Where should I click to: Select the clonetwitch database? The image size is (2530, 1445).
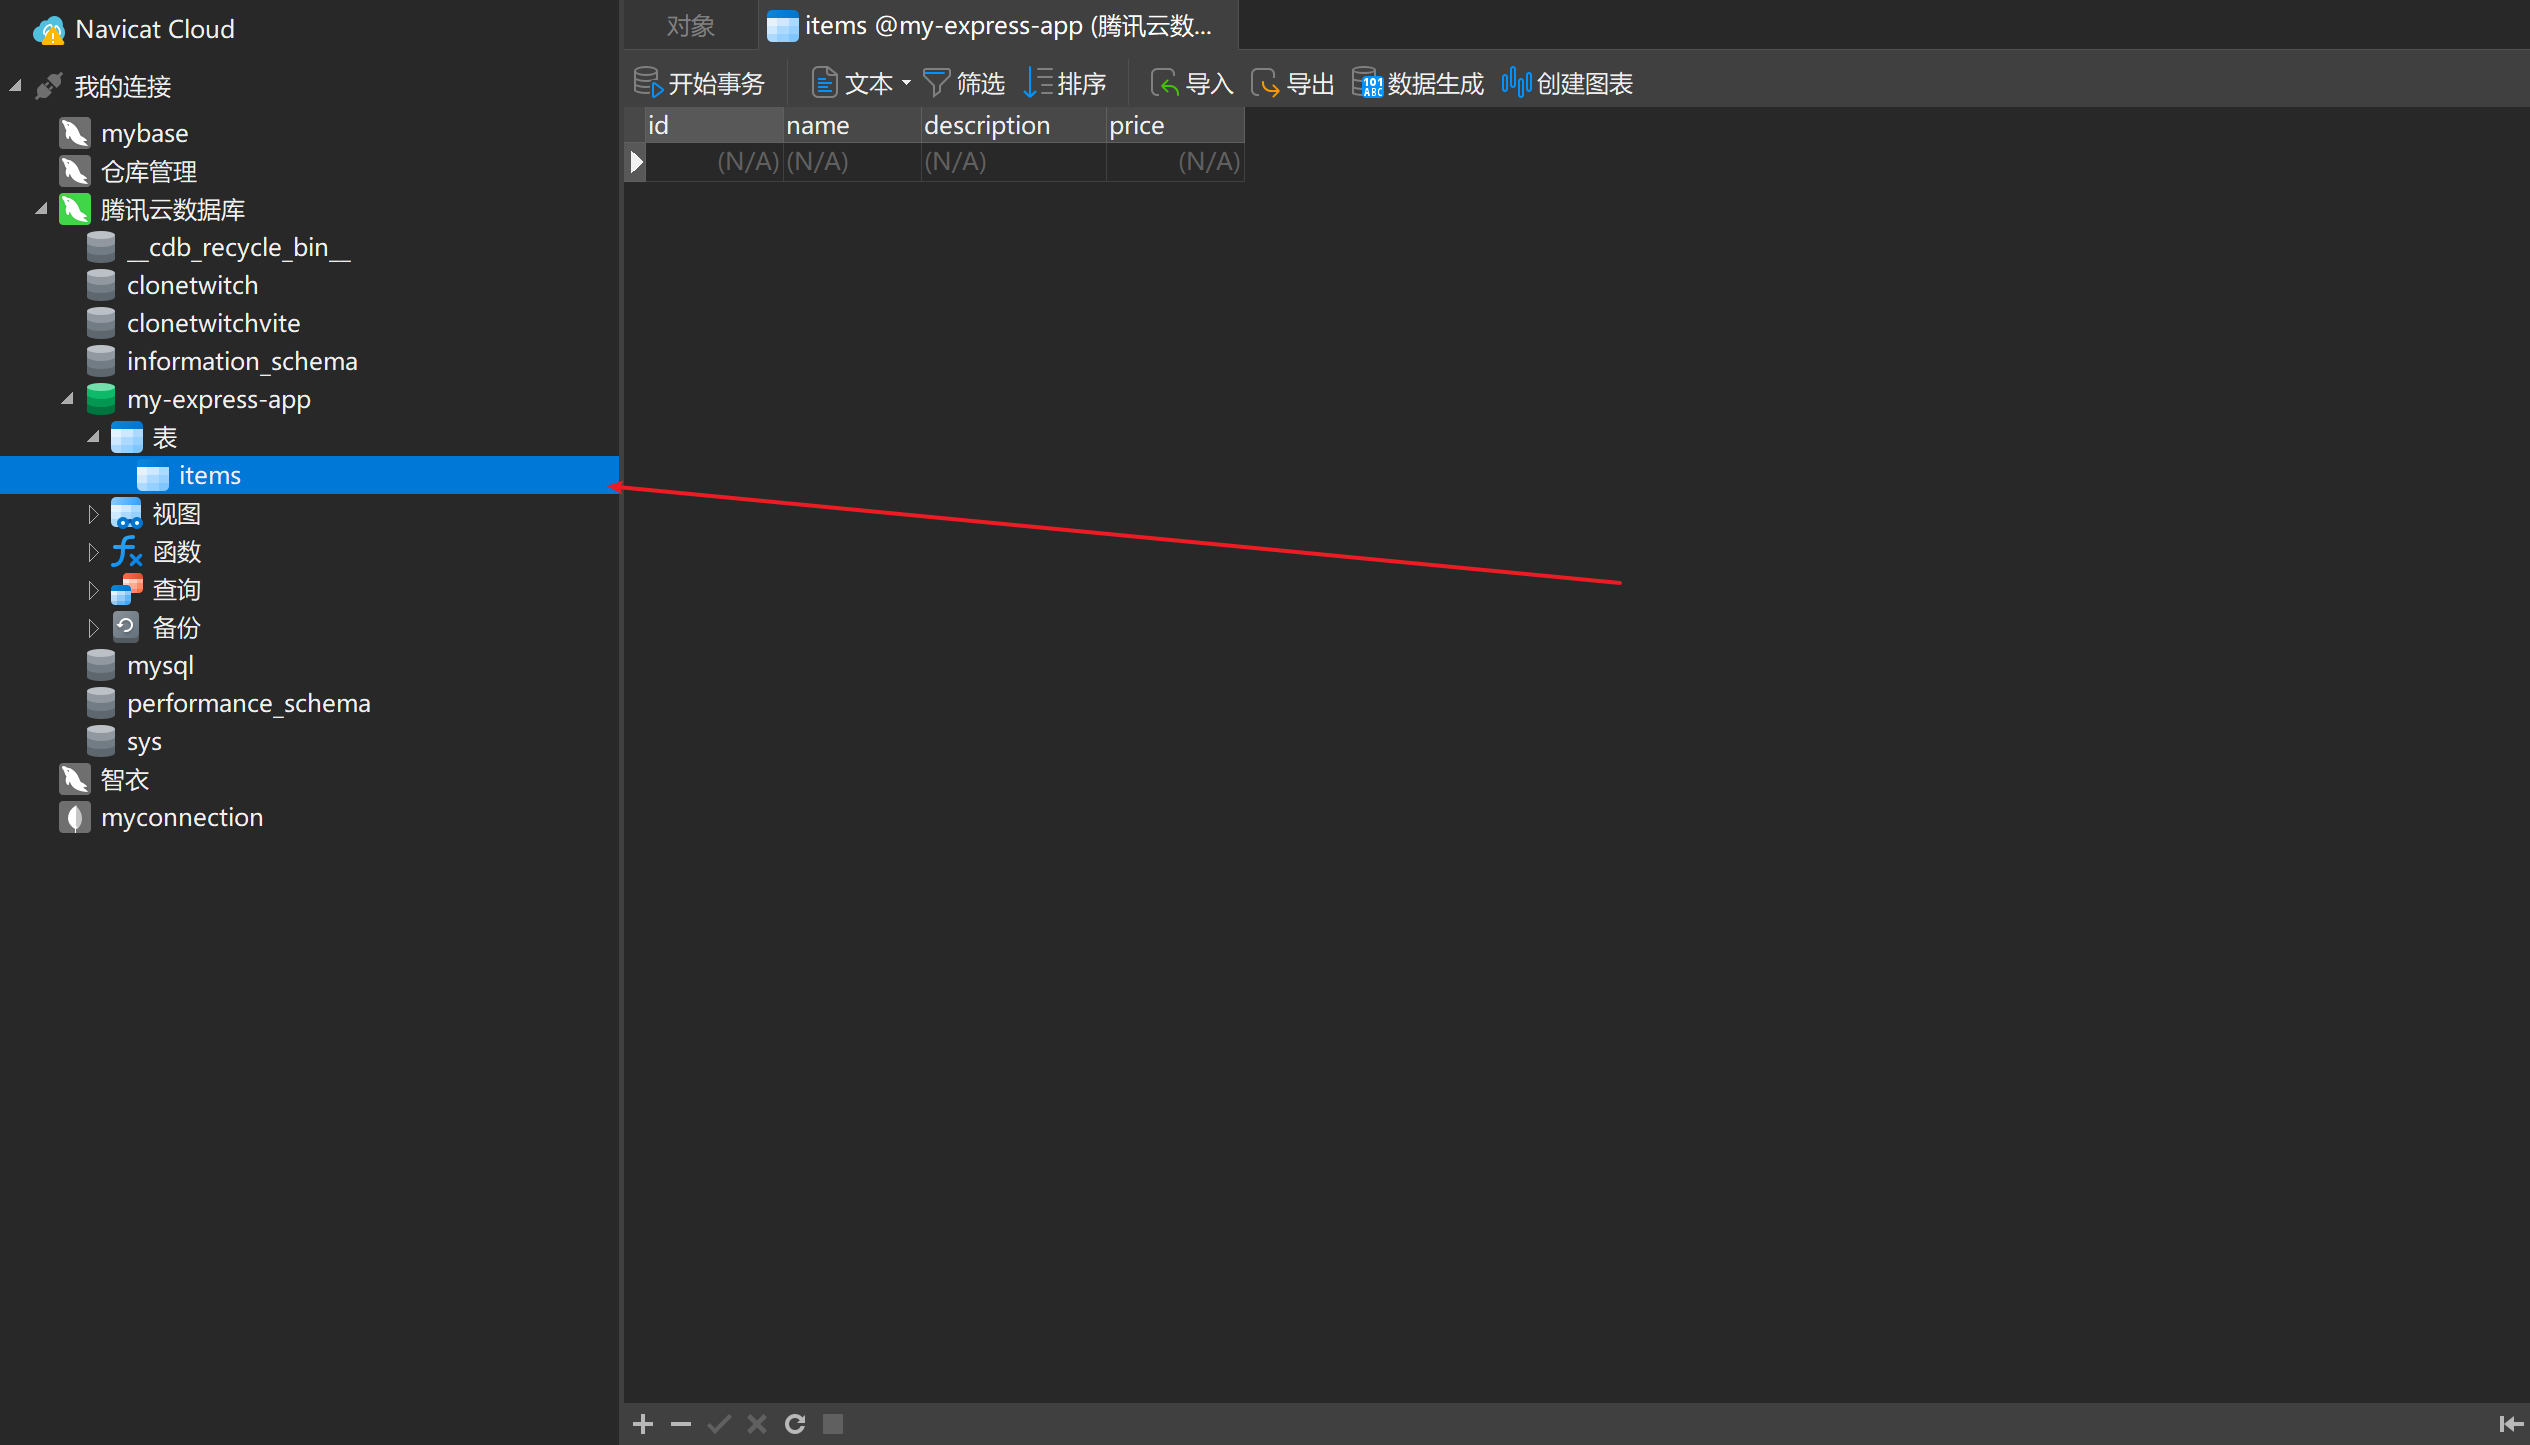coord(192,286)
